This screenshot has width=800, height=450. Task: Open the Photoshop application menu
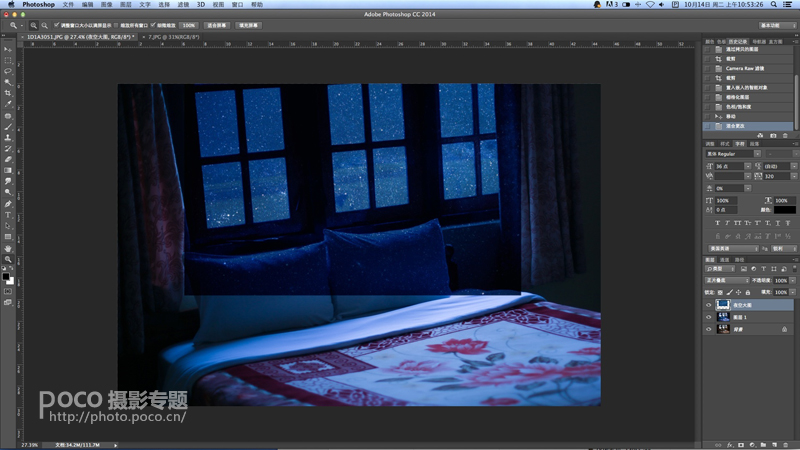point(38,4)
